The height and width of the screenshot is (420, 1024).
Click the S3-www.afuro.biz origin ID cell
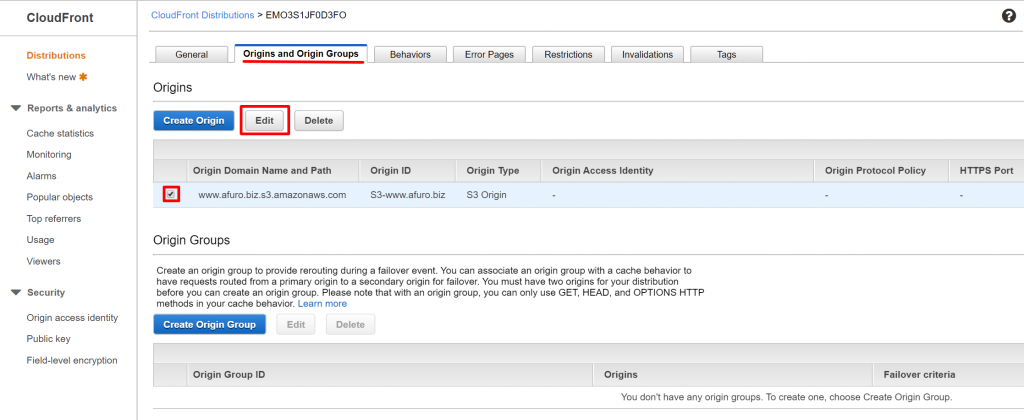click(408, 195)
